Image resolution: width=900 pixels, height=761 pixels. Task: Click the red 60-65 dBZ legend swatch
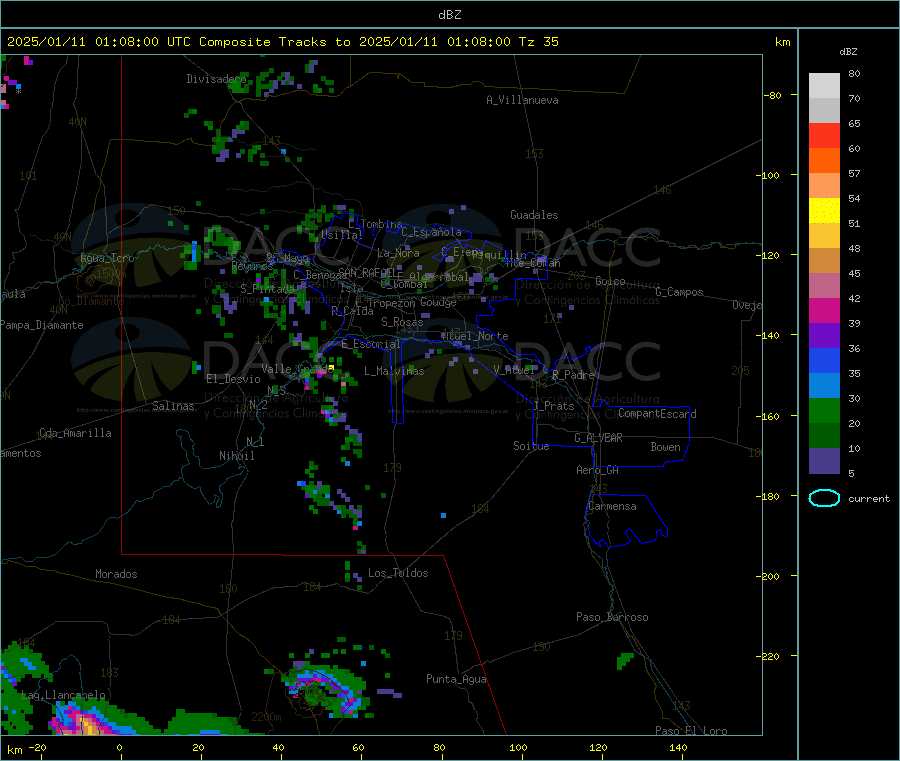point(824,135)
